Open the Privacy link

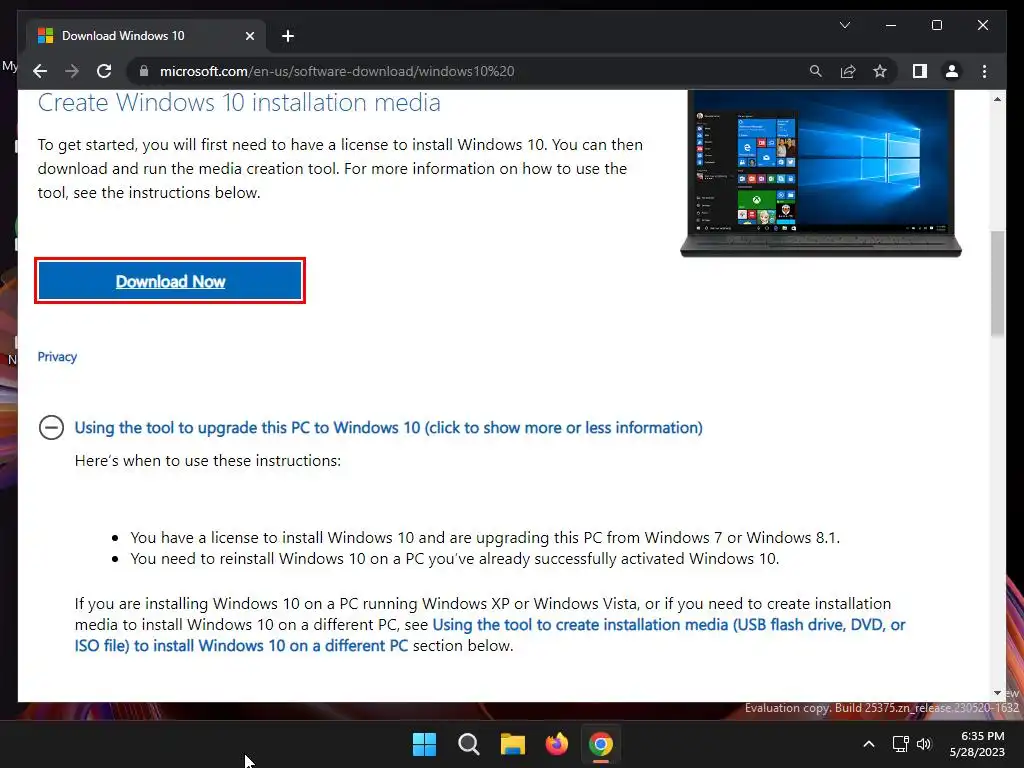pyautogui.click(x=57, y=357)
